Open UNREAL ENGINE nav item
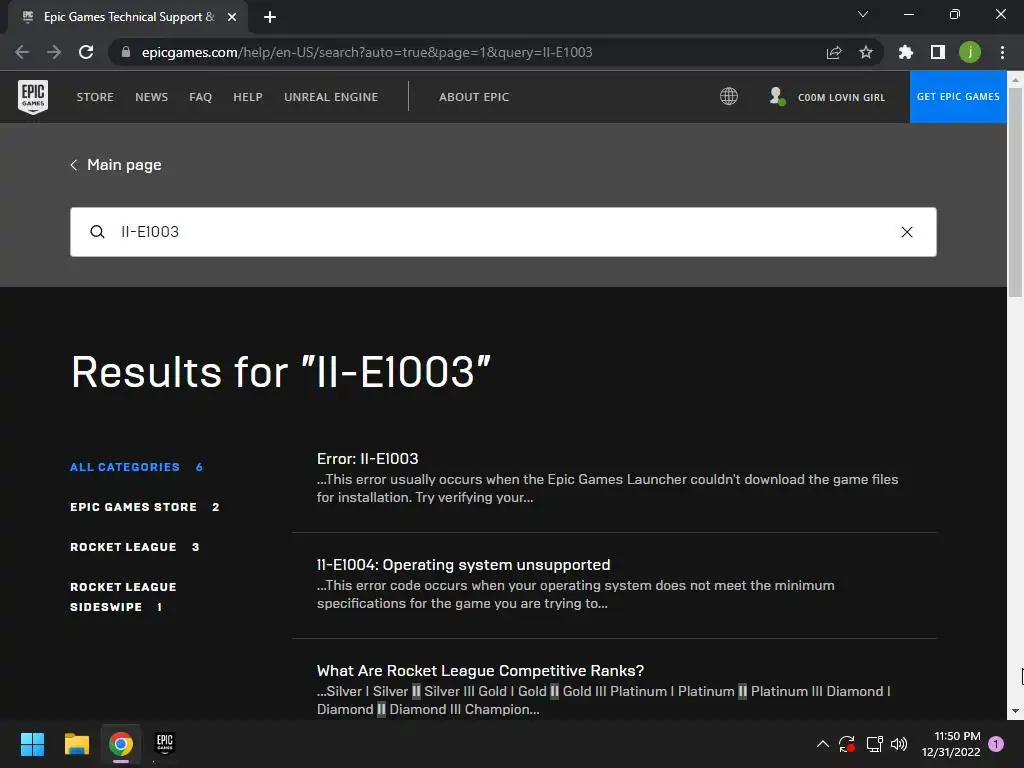This screenshot has height=768, width=1024. [331, 97]
